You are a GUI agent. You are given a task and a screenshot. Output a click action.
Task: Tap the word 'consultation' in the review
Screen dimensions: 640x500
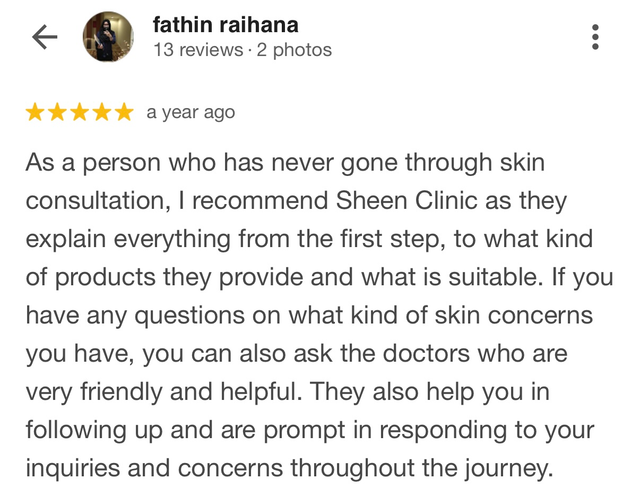[x=95, y=201]
